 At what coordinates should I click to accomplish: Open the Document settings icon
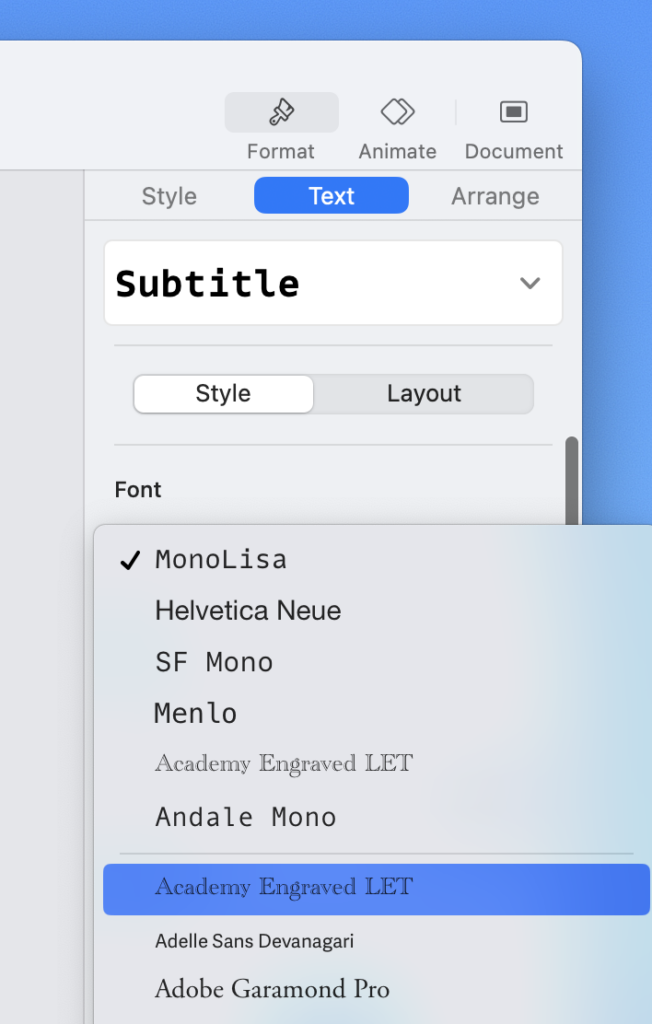(x=513, y=112)
